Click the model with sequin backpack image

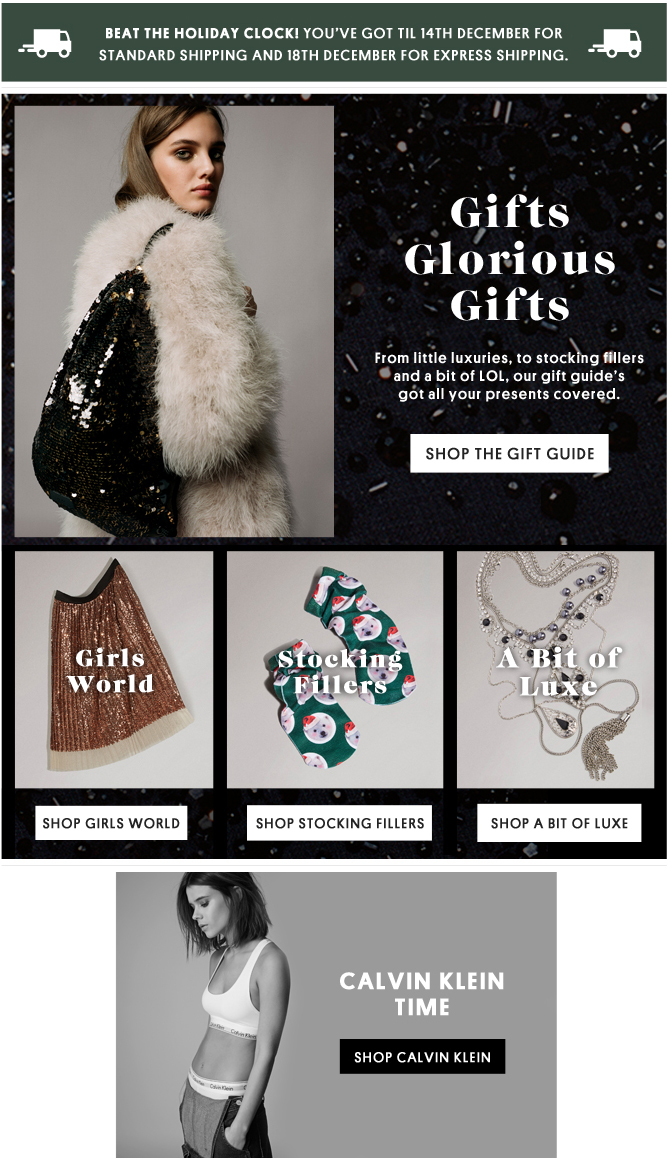[174, 321]
